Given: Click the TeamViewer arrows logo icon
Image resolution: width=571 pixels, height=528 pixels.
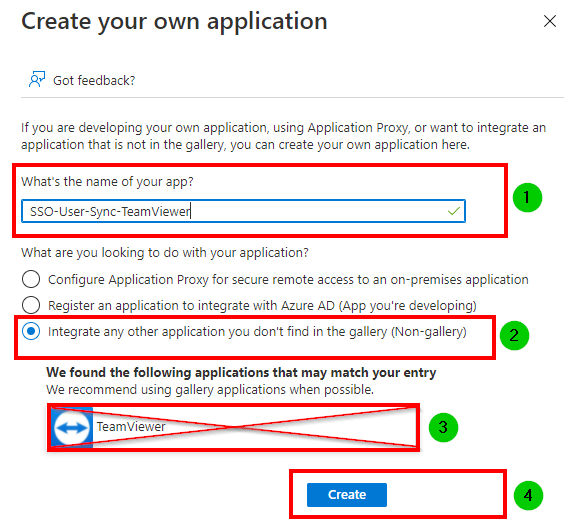Looking at the screenshot, I should pos(72,427).
